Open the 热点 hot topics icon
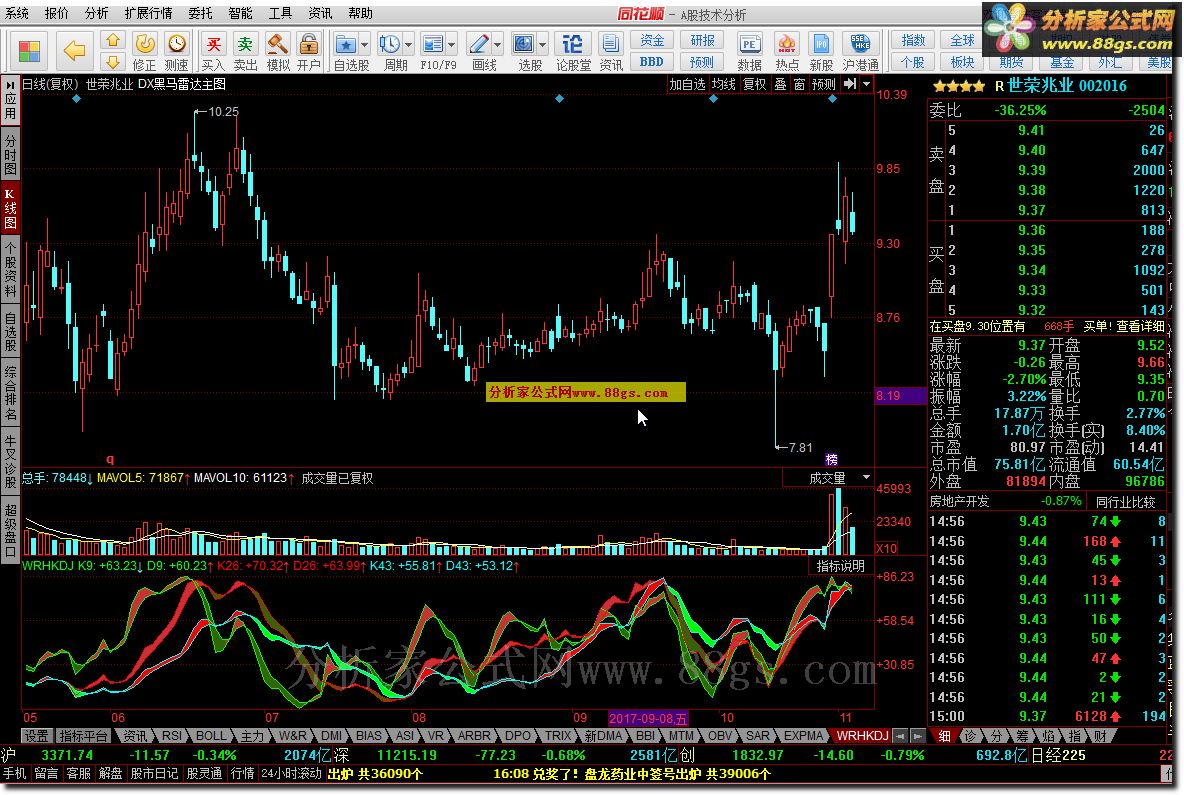Screen dimensions: 1184x795 [787, 51]
